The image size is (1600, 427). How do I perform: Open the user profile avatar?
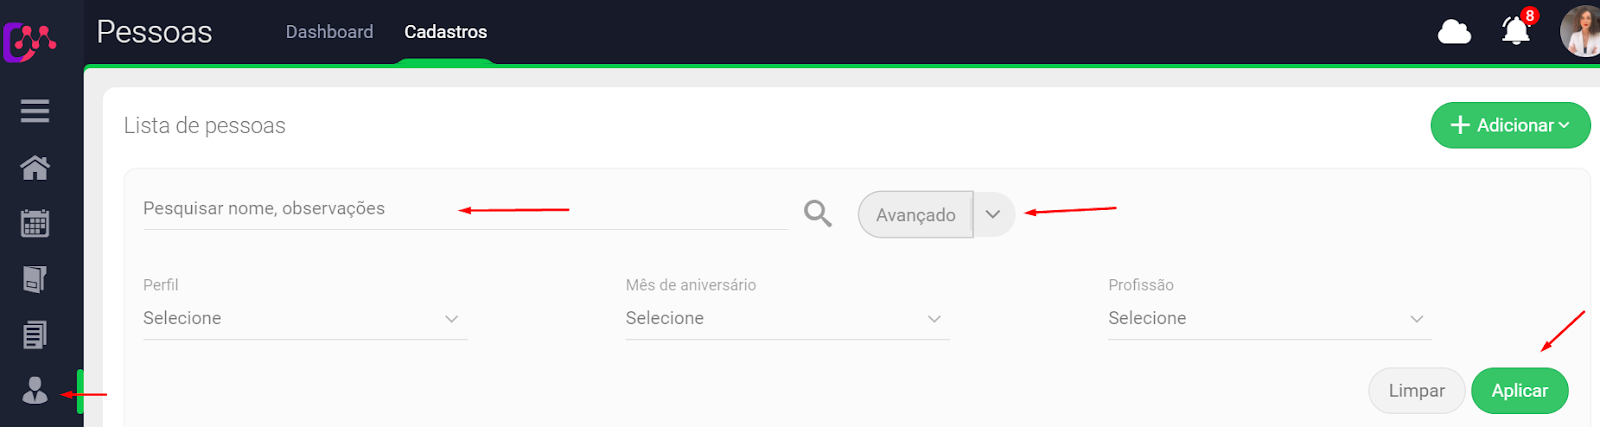(x=1581, y=31)
